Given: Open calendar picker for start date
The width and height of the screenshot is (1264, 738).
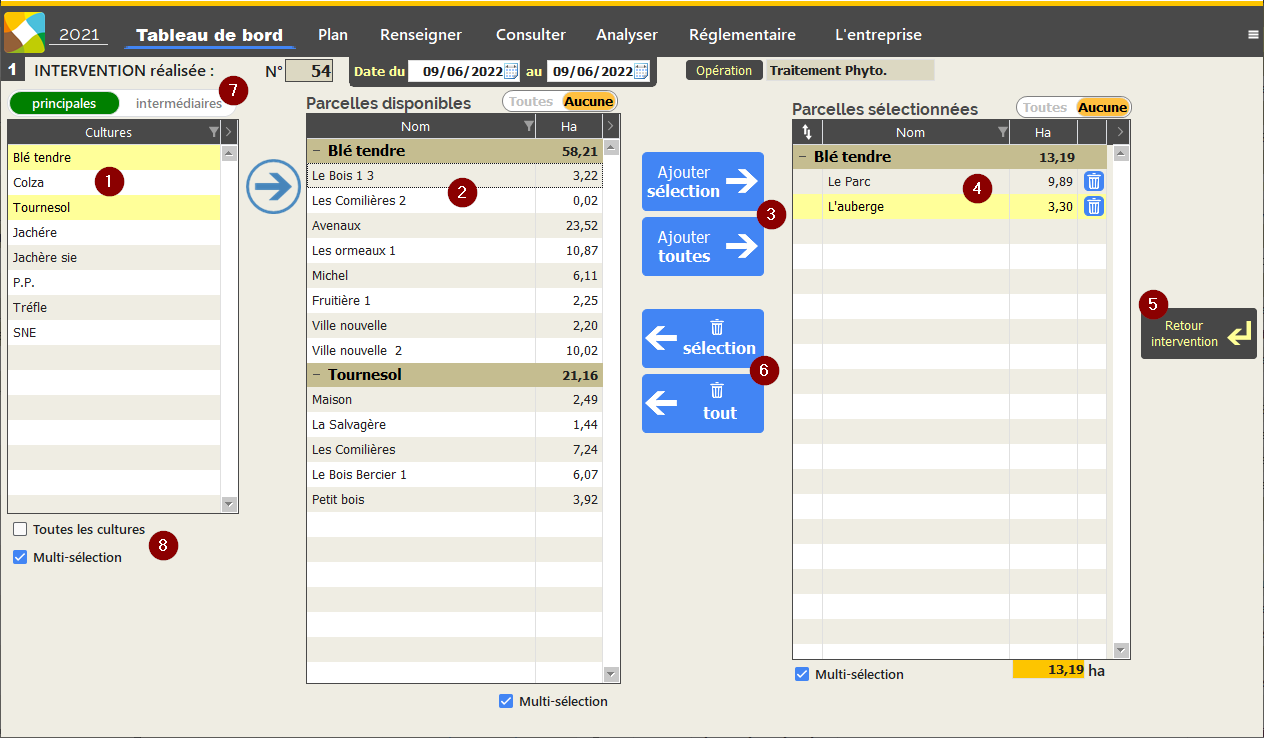Looking at the screenshot, I should (511, 71).
